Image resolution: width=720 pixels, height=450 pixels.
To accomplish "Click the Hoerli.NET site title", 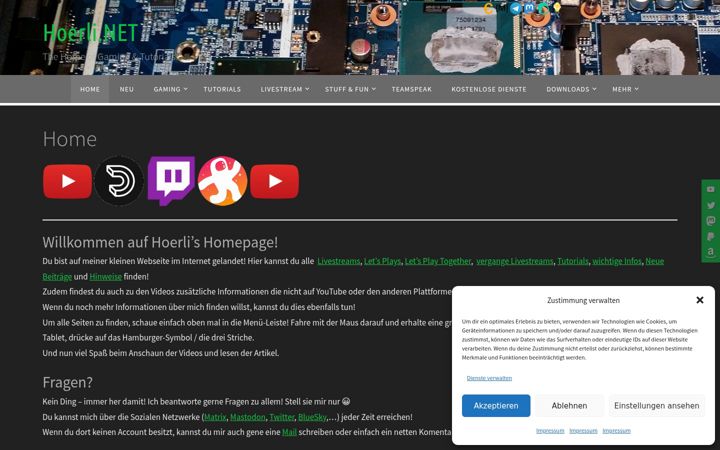I will click(90, 33).
